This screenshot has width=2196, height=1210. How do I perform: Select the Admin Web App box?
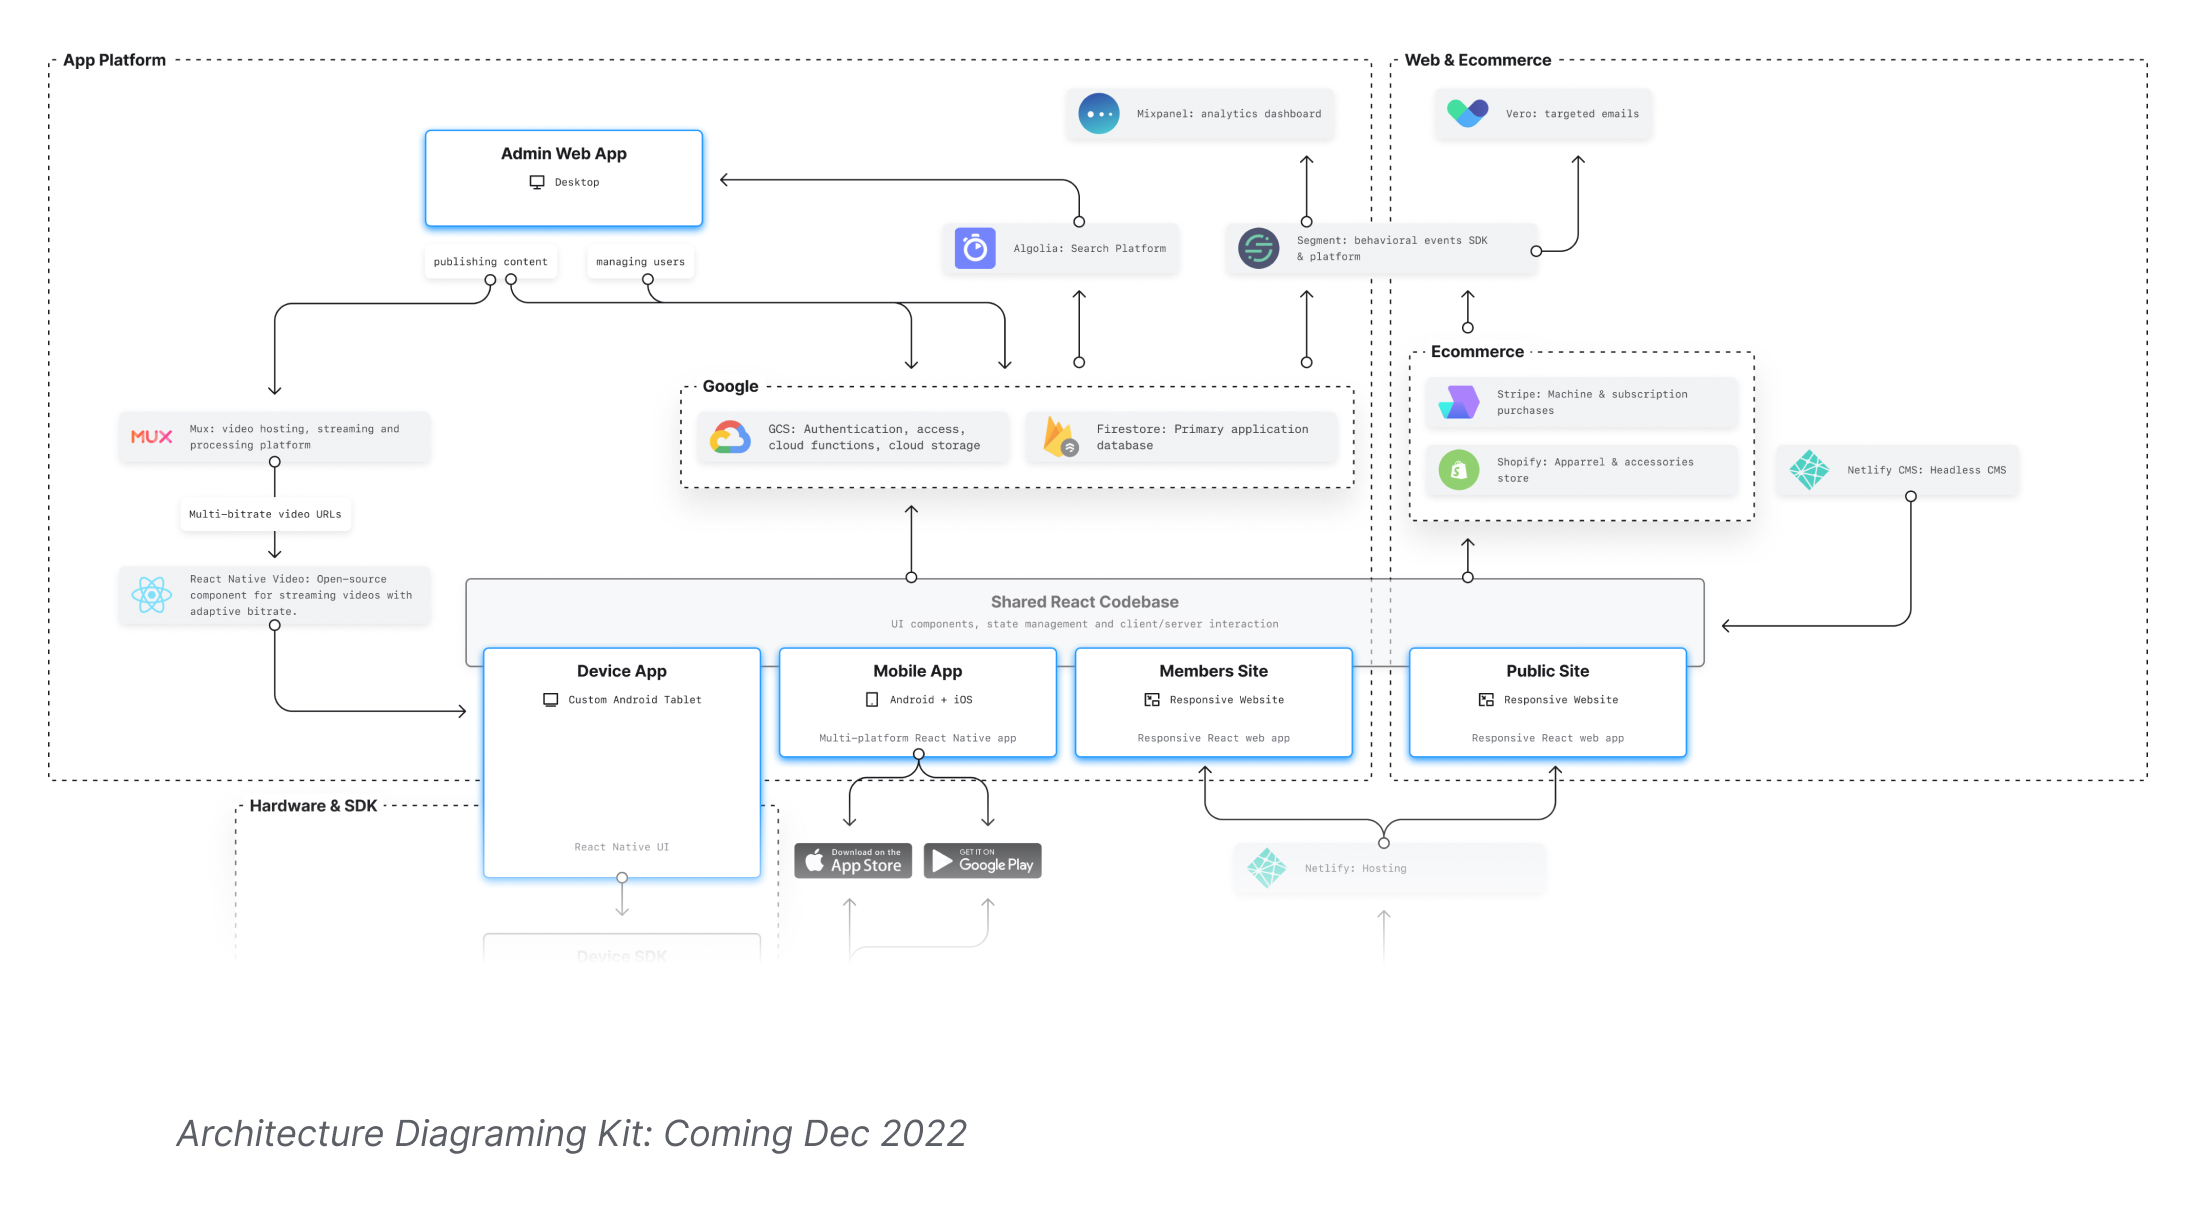pyautogui.click(x=564, y=178)
